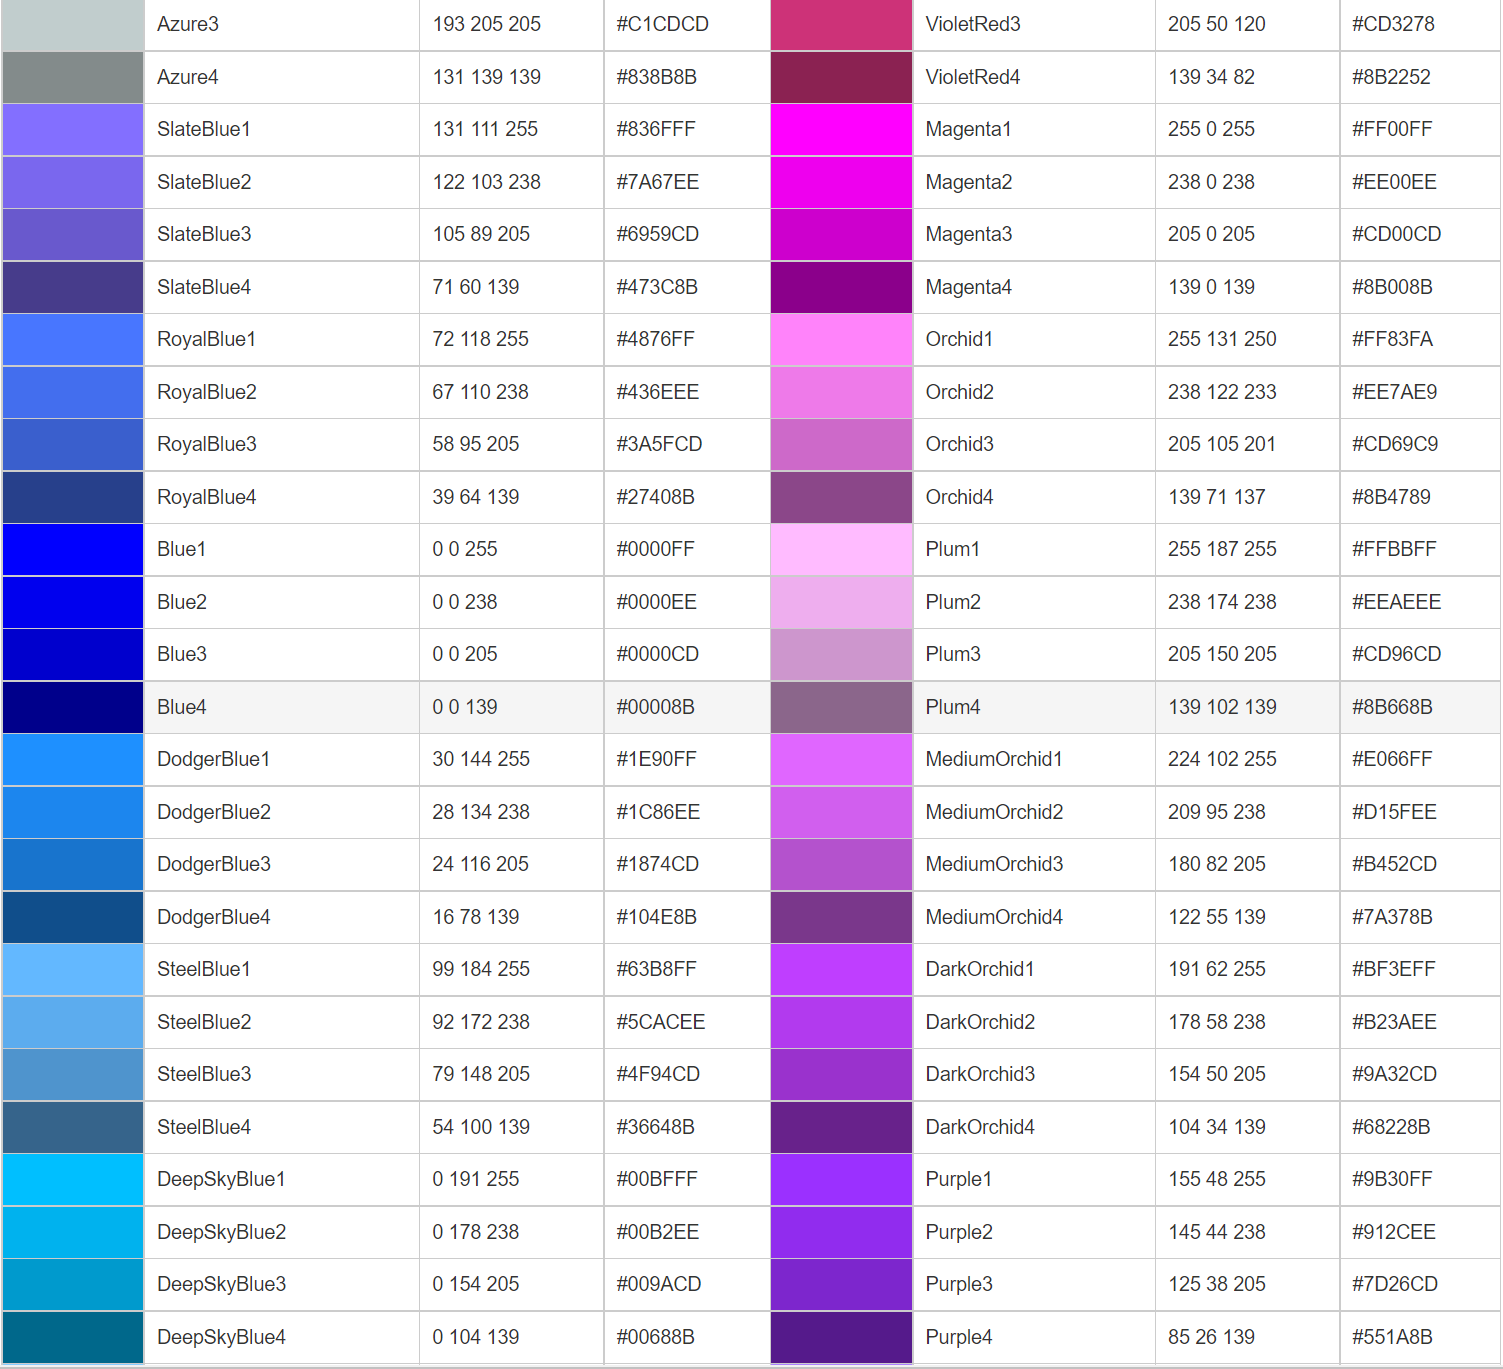Select the Purple4 dark swatch
This screenshot has height=1369, width=1503.
tap(840, 1337)
